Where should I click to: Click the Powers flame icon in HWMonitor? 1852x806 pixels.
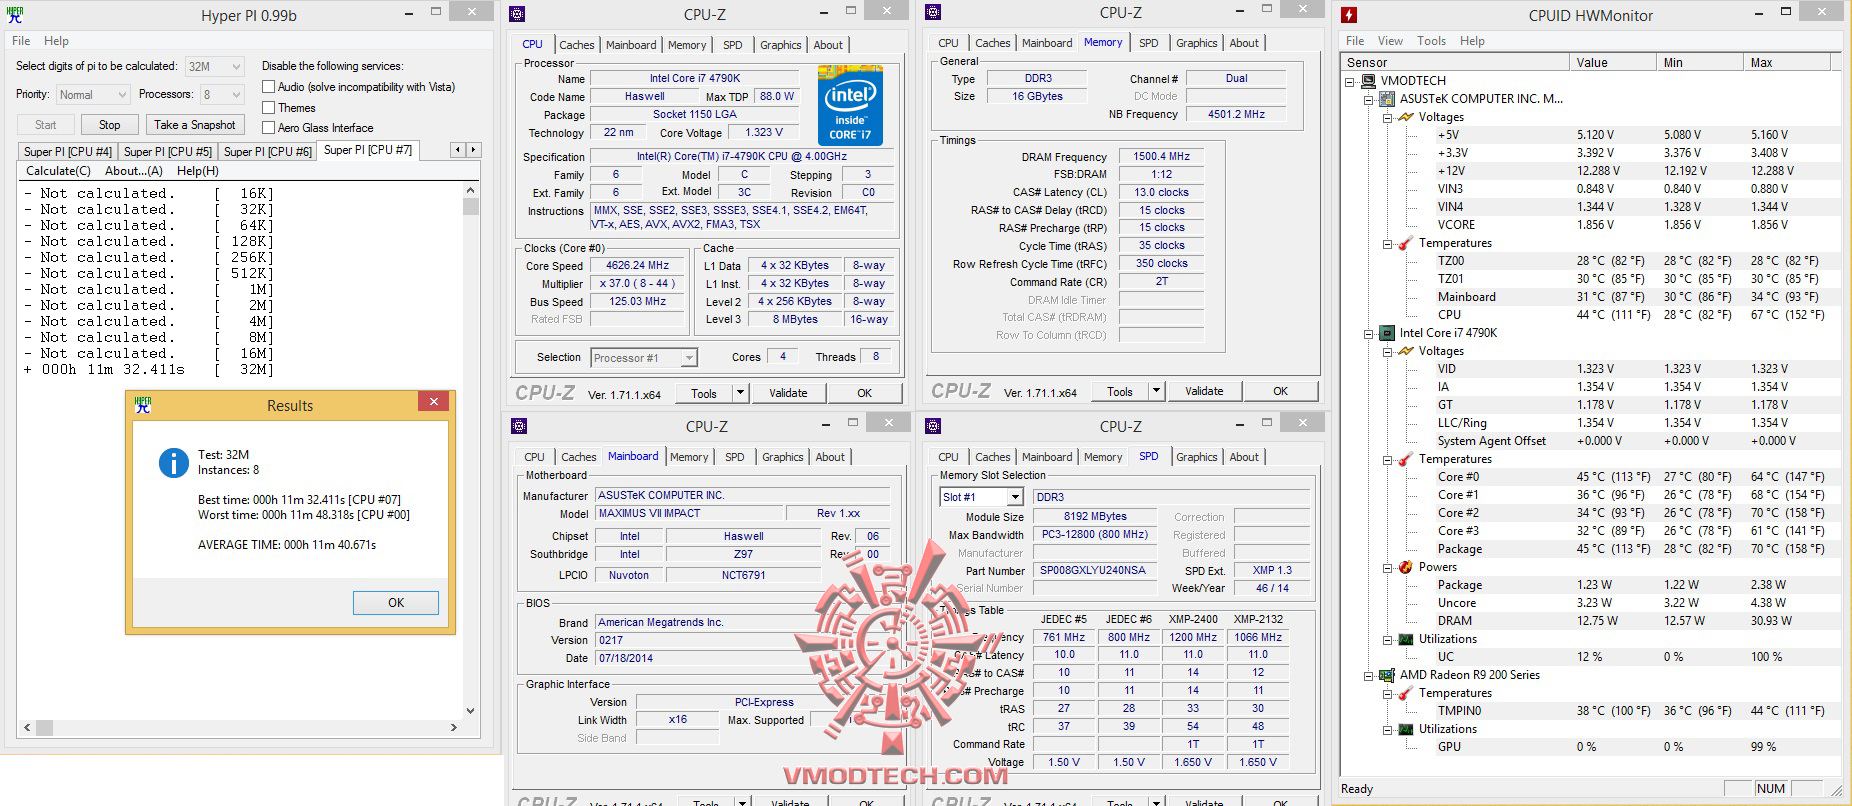[x=1406, y=567]
